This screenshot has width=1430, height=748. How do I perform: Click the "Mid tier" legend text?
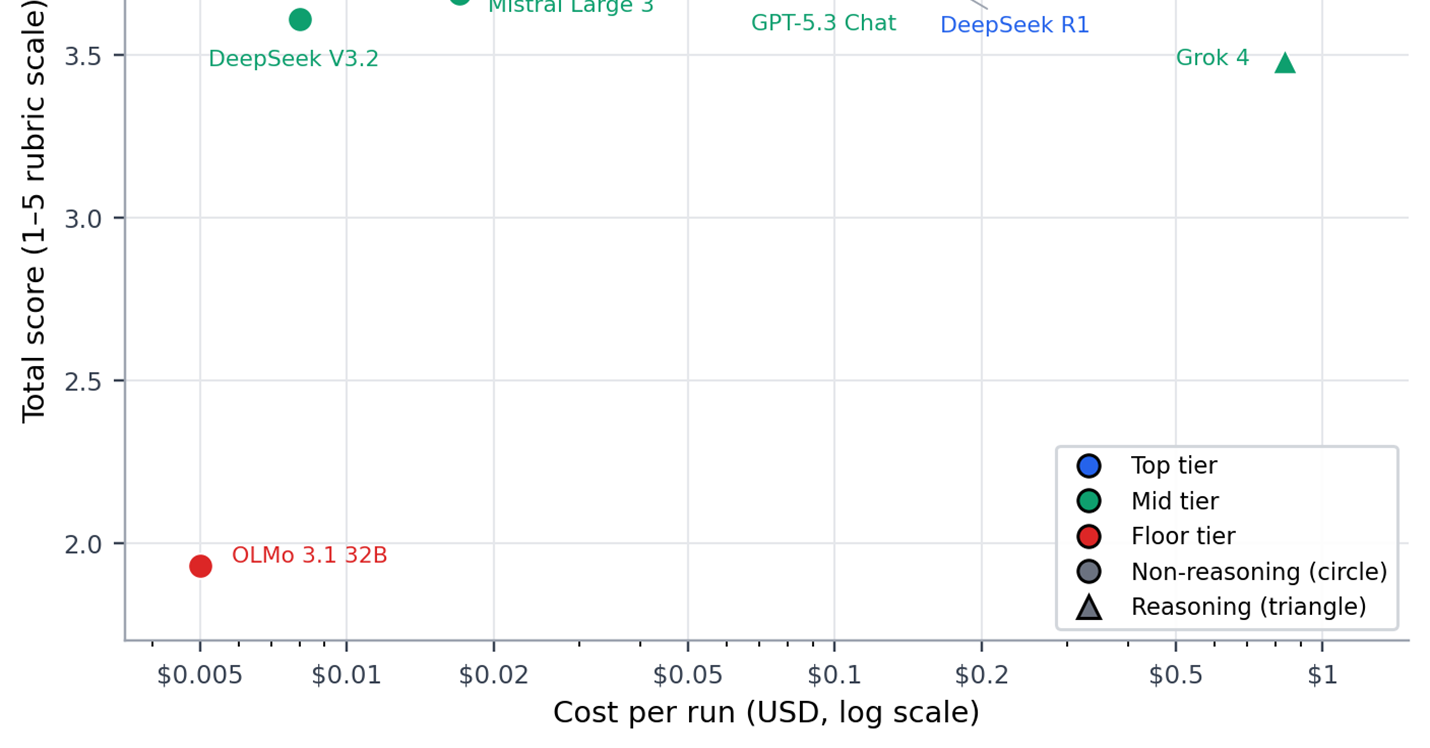click(1175, 501)
